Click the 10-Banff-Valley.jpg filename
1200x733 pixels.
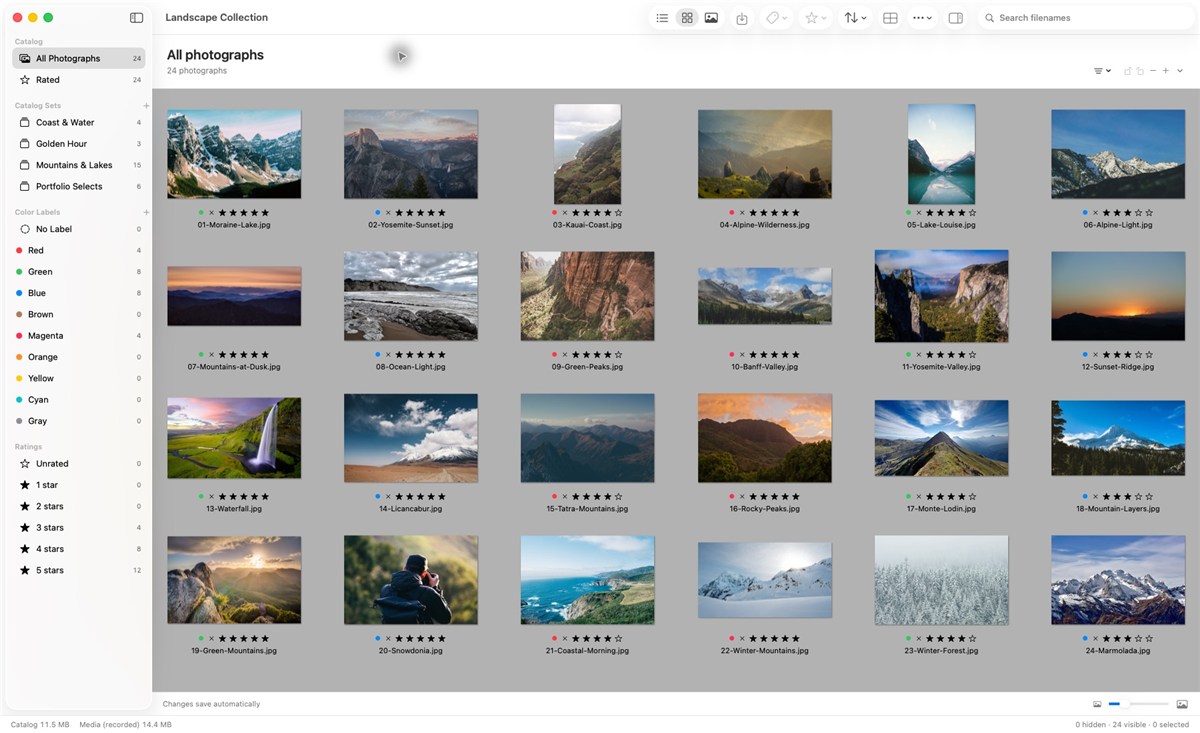pos(764,367)
